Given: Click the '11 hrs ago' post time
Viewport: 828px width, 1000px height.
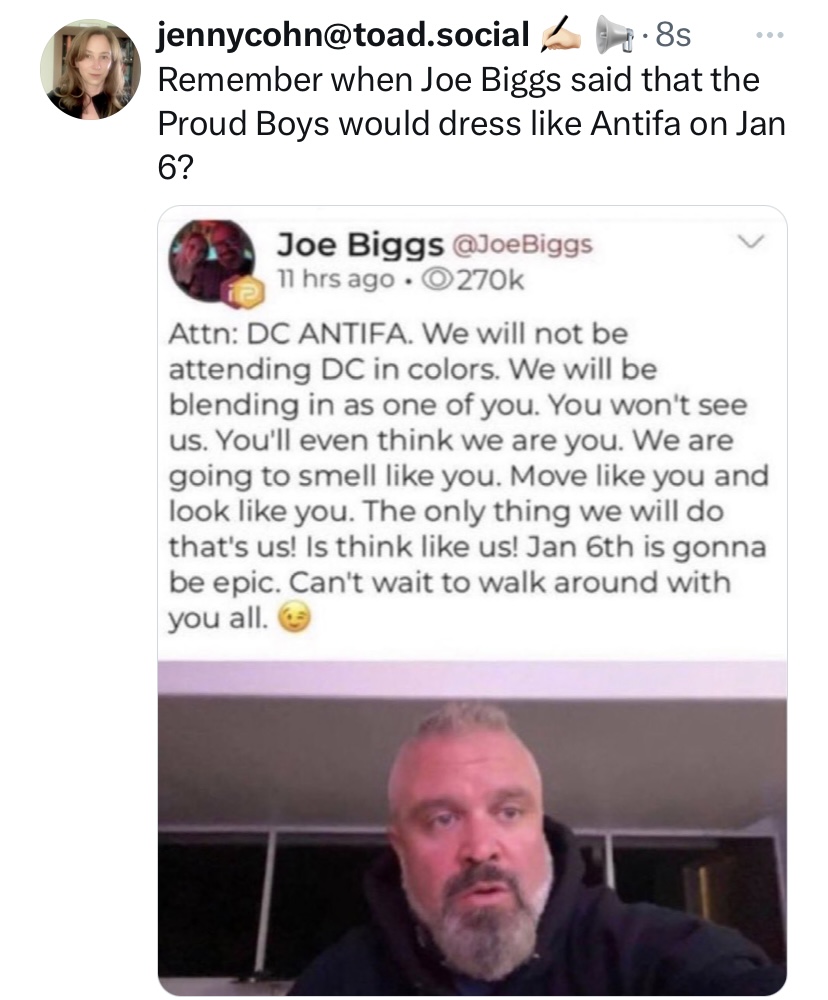Looking at the screenshot, I should [336, 279].
